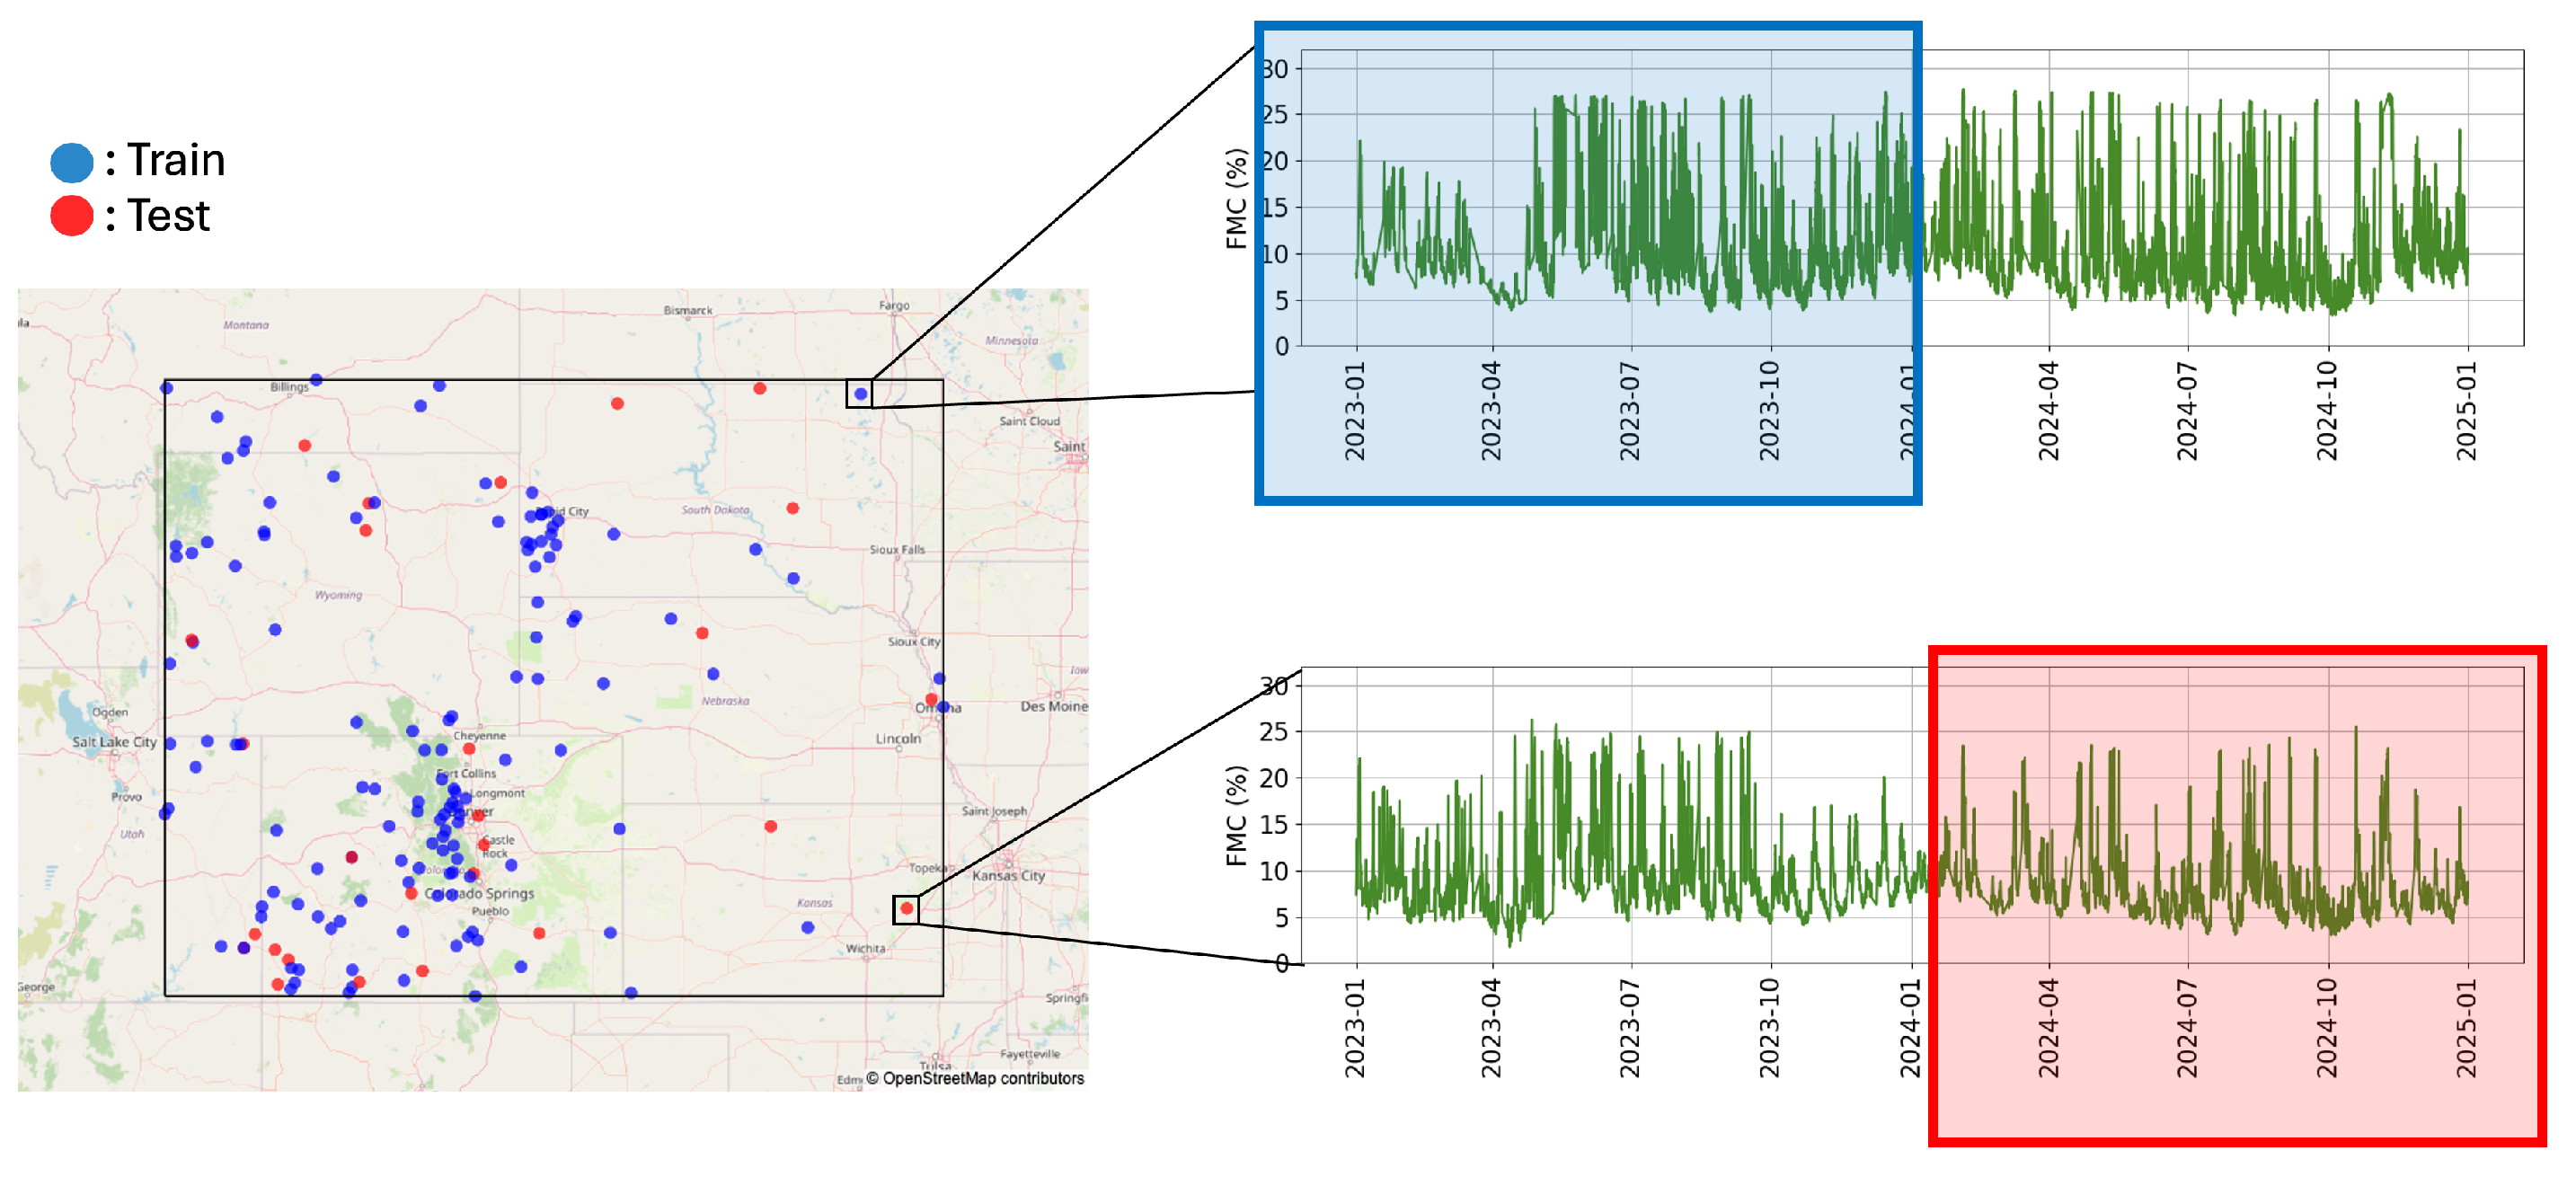Viewport: 2576px width, 1177px height.
Task: Click the 2023-04 tick label on lower chart
Action: [1491, 1028]
